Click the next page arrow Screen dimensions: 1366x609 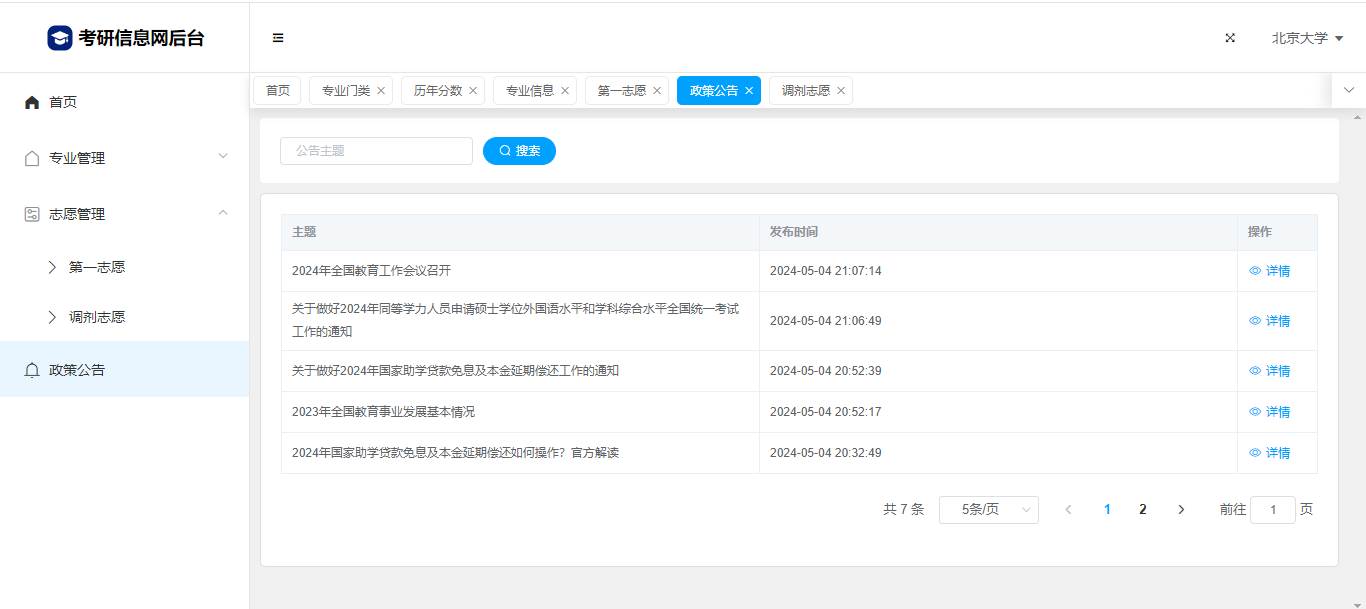(x=1181, y=510)
